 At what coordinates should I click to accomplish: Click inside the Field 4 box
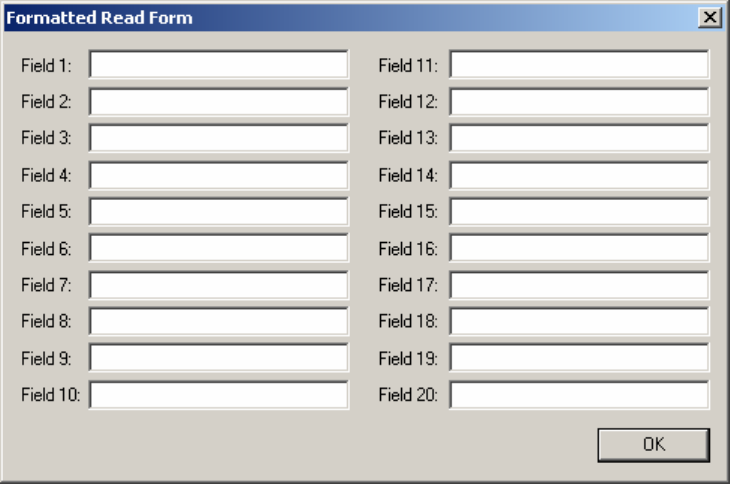(x=218, y=175)
